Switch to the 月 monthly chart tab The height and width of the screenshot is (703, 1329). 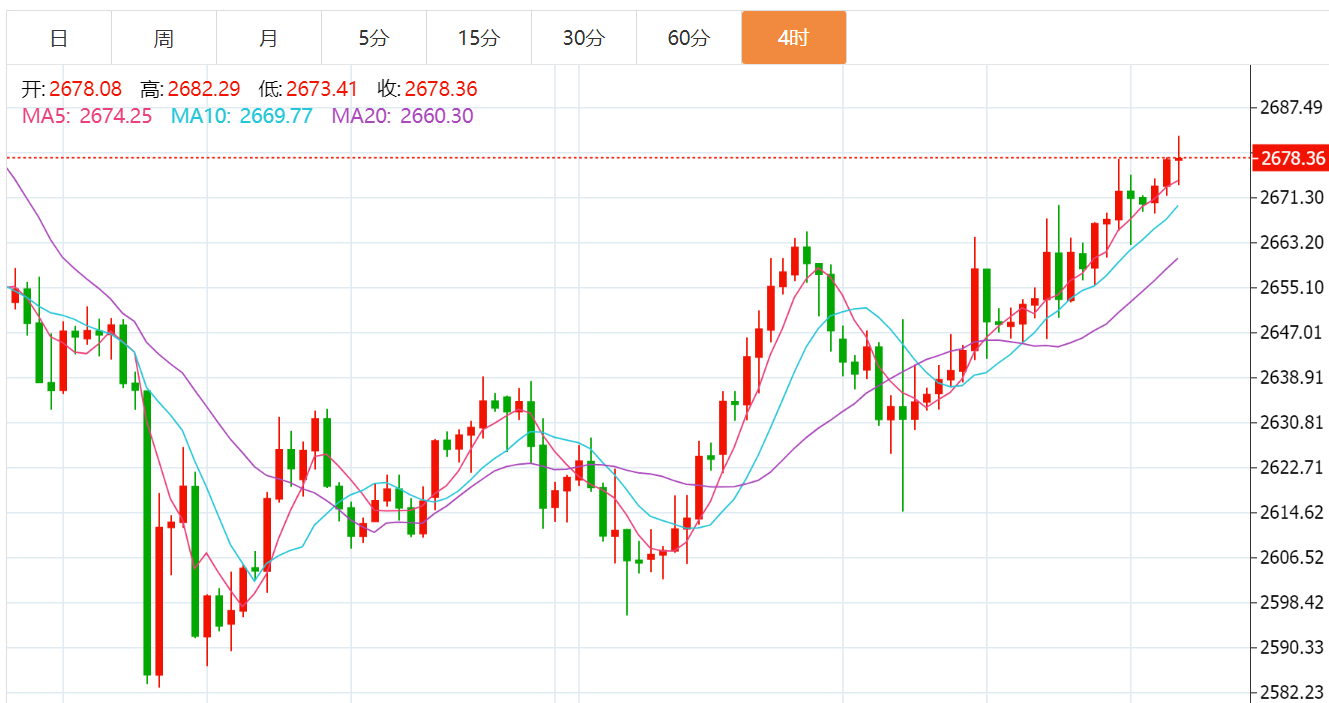(x=269, y=38)
